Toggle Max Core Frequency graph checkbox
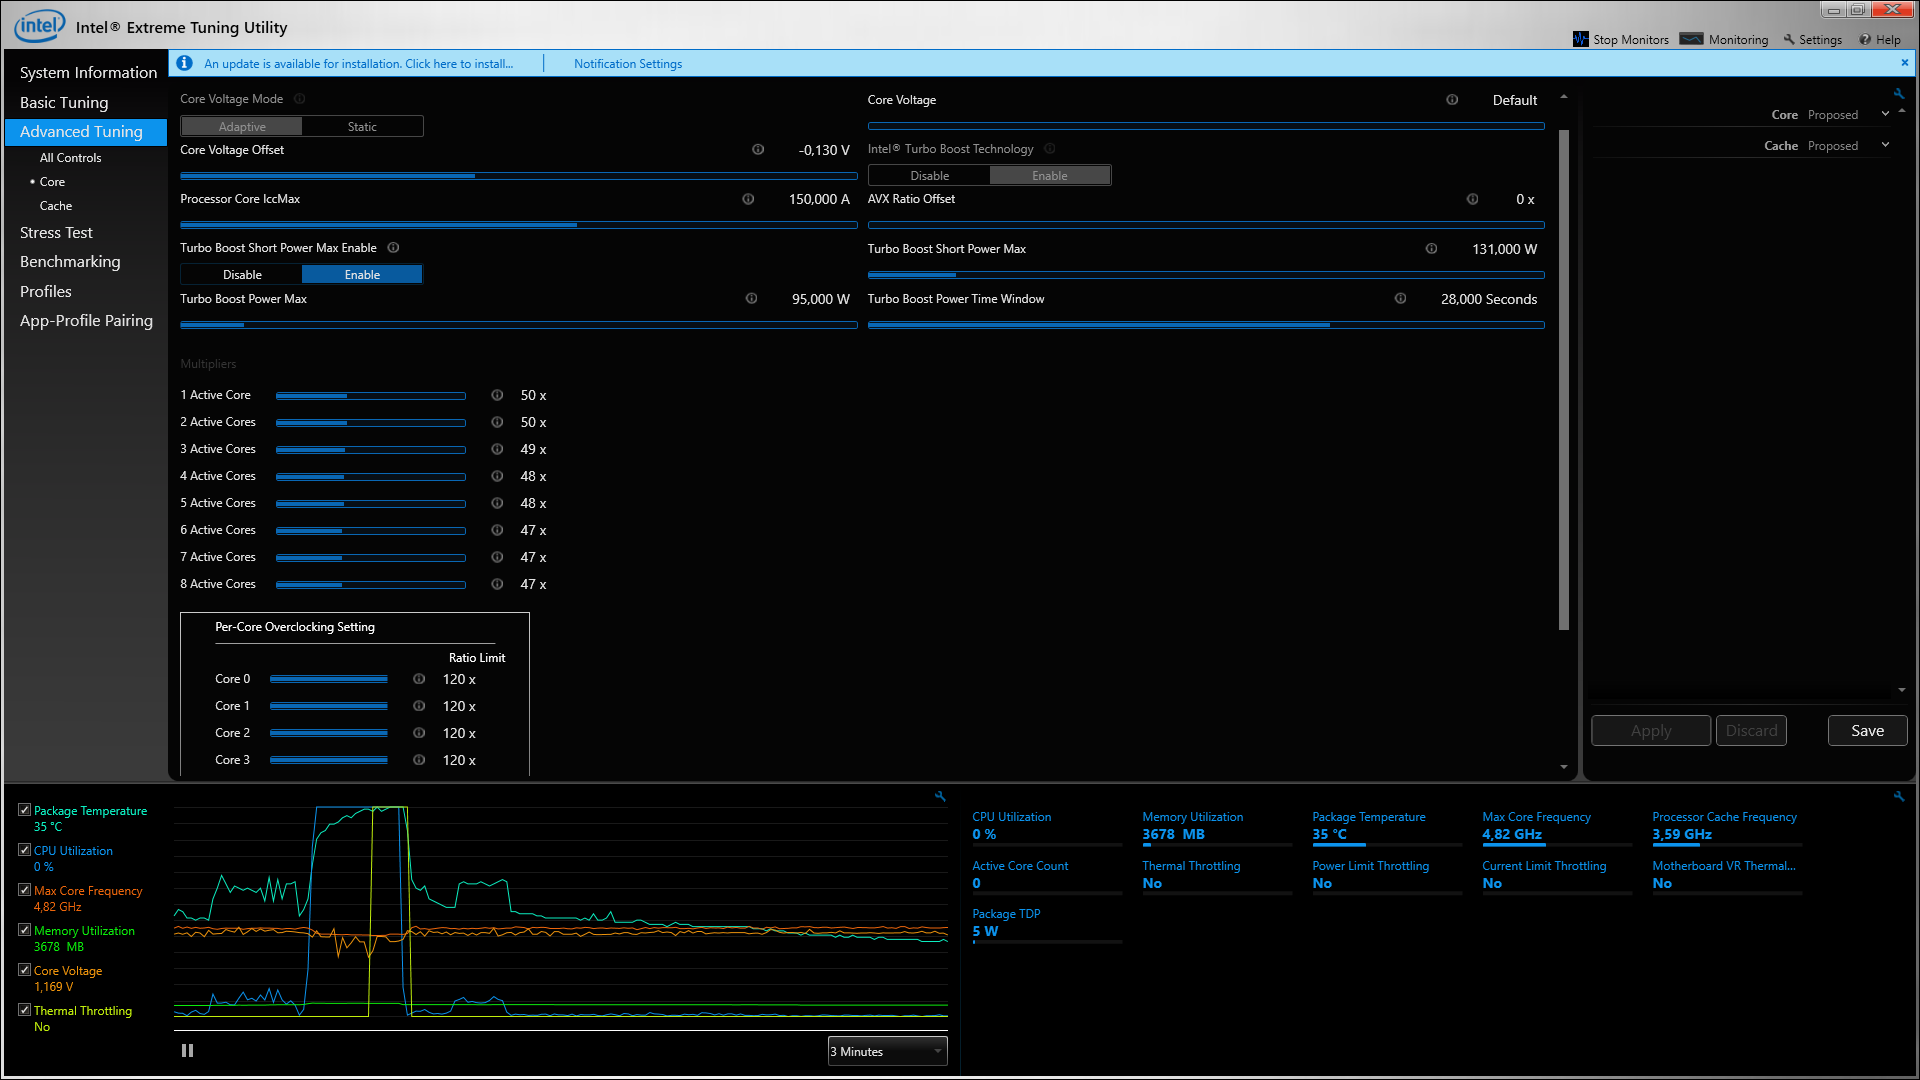 pyautogui.click(x=24, y=890)
